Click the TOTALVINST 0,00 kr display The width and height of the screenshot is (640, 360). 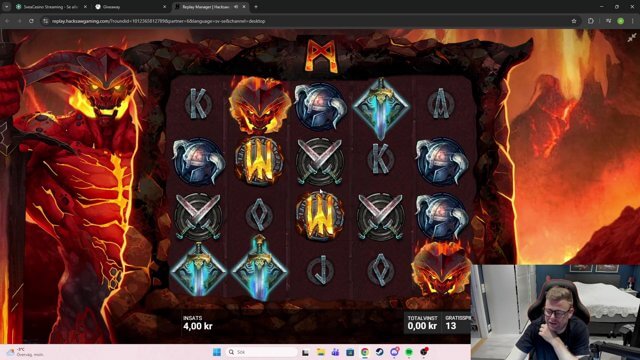coord(422,322)
